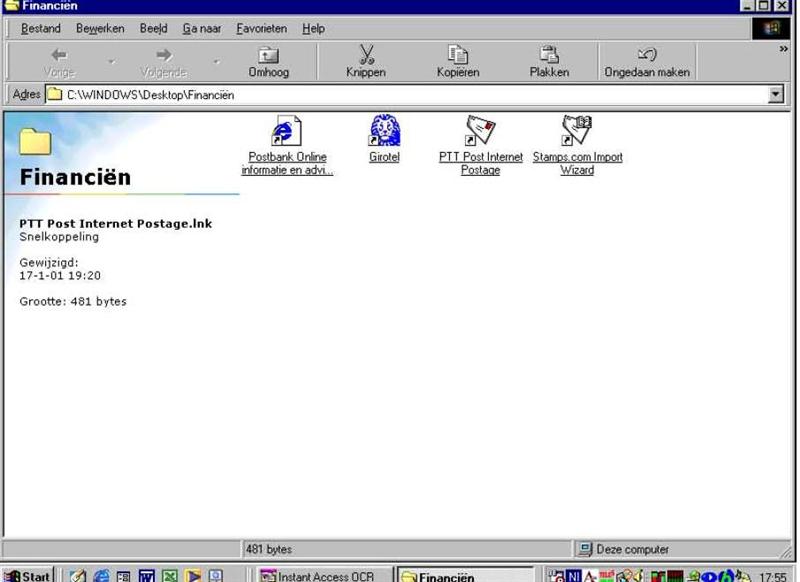Open the Help menu
800x582 pixels.
pos(313,29)
